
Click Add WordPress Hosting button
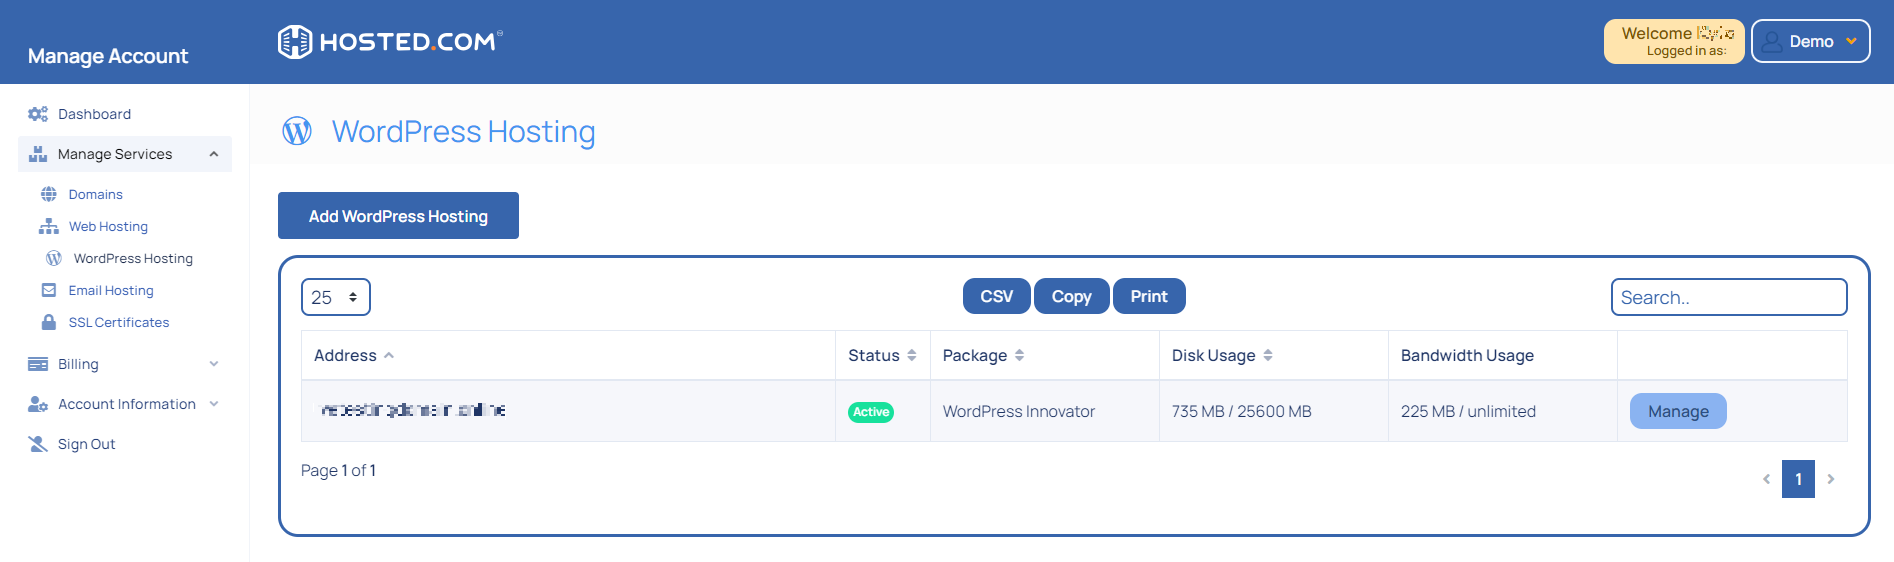[x=398, y=216]
